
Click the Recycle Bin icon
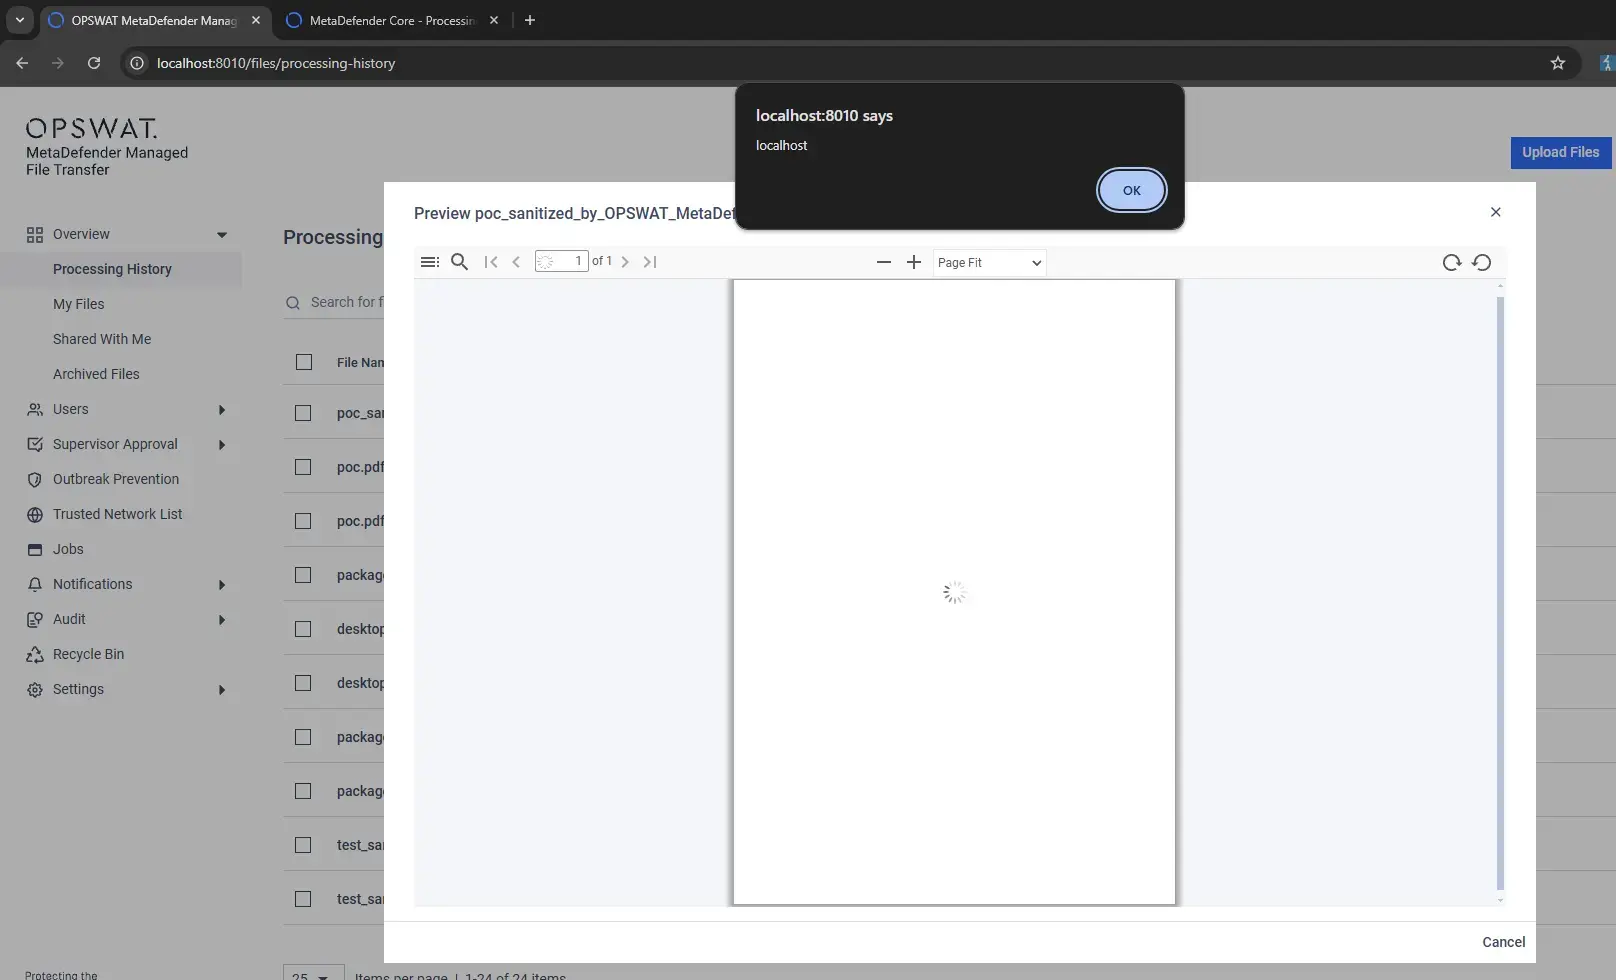point(35,654)
